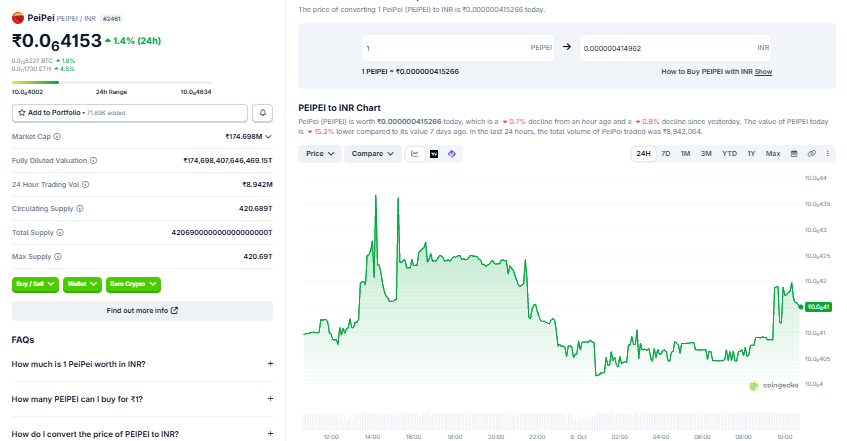Viewport: 847px width, 441px height.
Task: Copy chart link using chain icon
Action: tap(811, 154)
